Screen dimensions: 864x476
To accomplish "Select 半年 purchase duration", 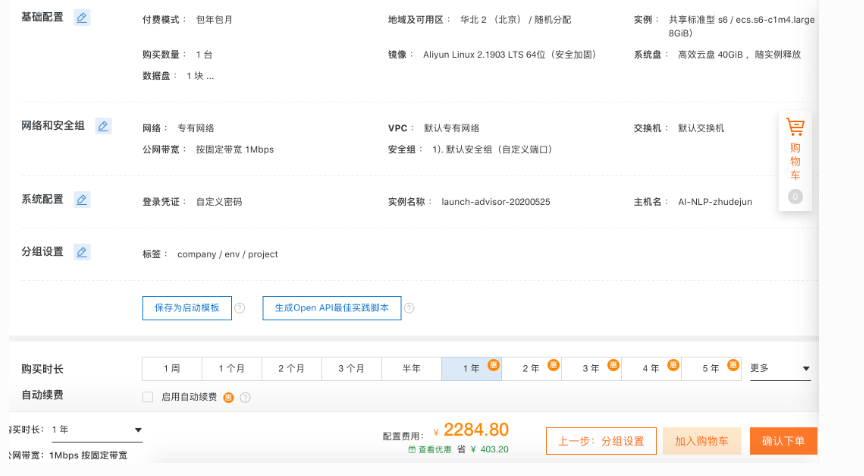I will (x=412, y=369).
